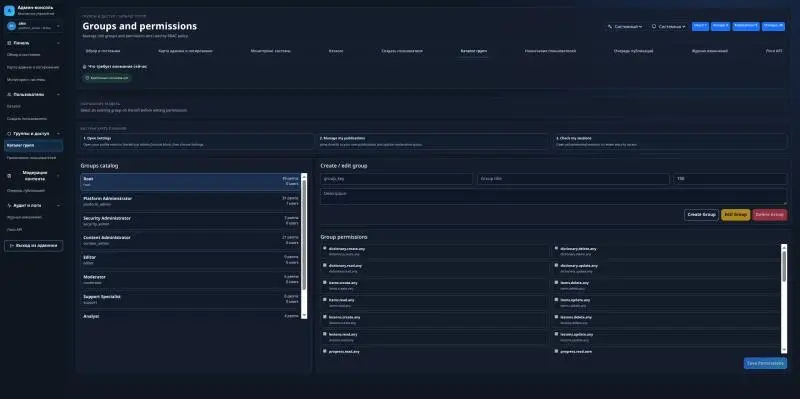Collapse the Аудит и логи section chevron

pos(58,206)
